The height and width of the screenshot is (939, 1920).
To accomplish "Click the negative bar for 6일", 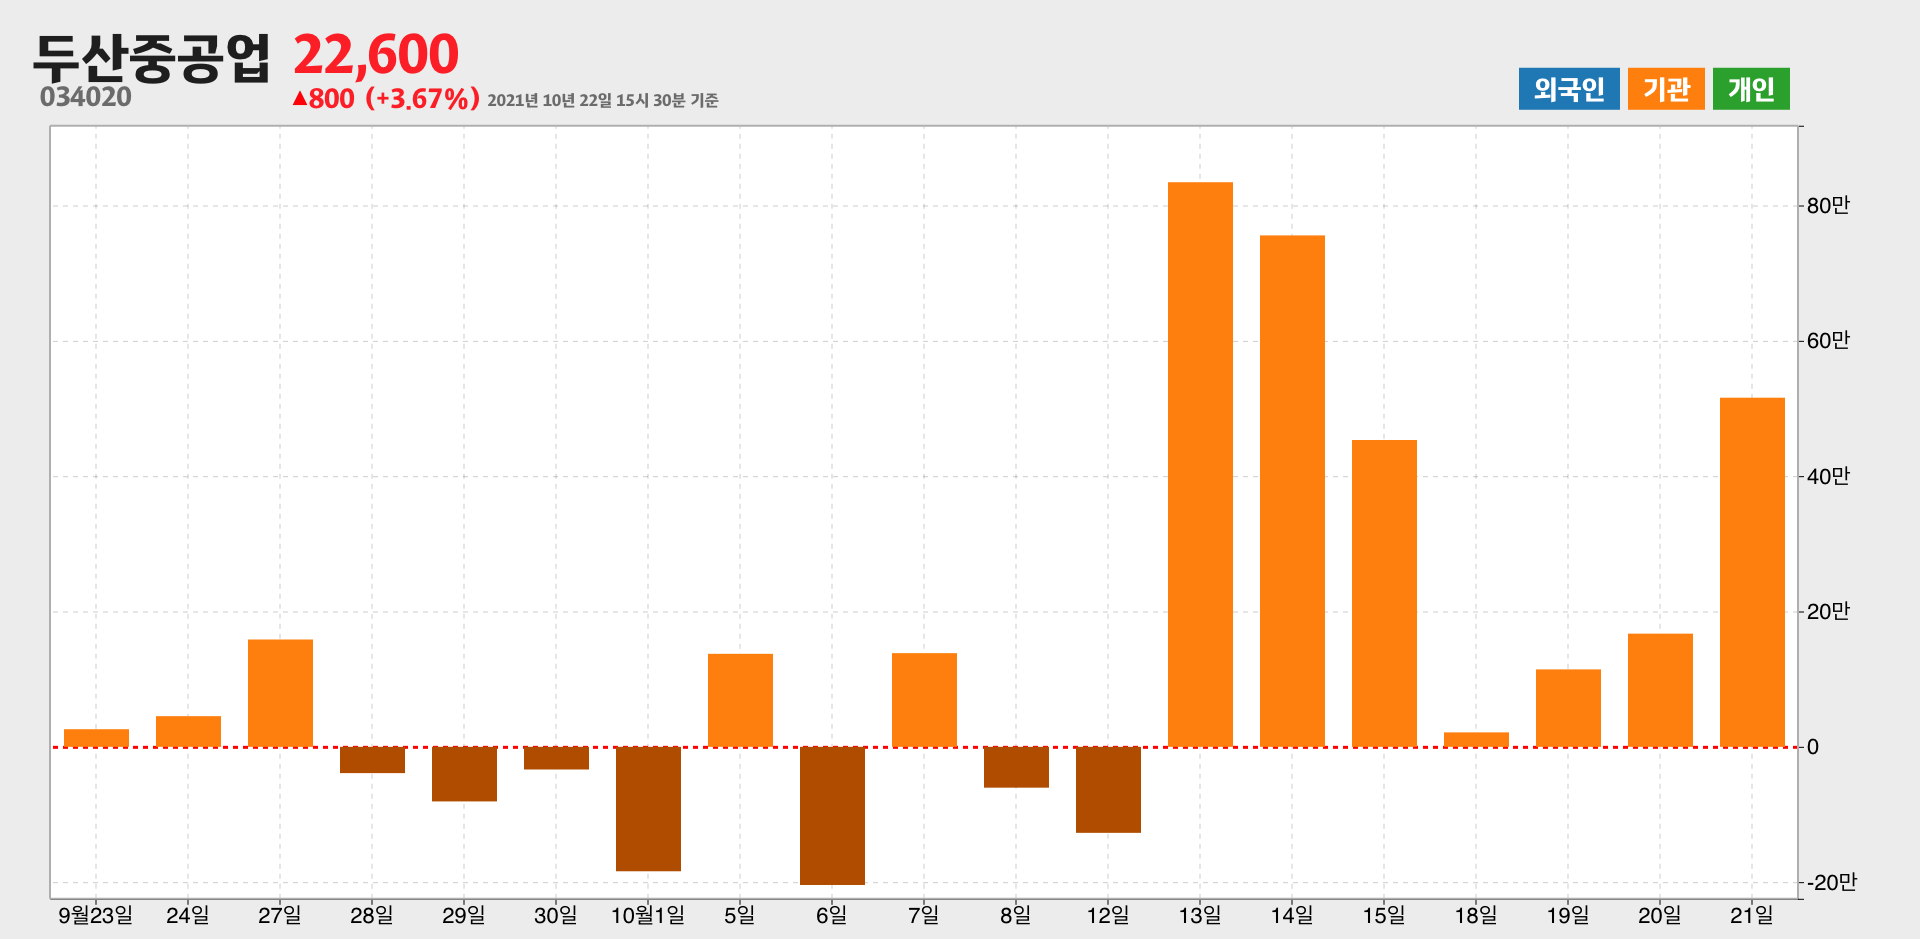I will [x=832, y=816].
